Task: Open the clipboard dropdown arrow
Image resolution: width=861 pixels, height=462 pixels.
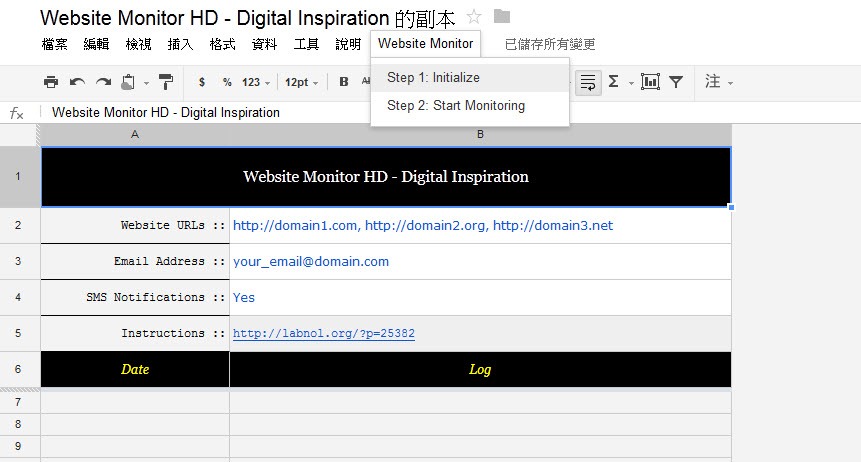Action: 146,83
